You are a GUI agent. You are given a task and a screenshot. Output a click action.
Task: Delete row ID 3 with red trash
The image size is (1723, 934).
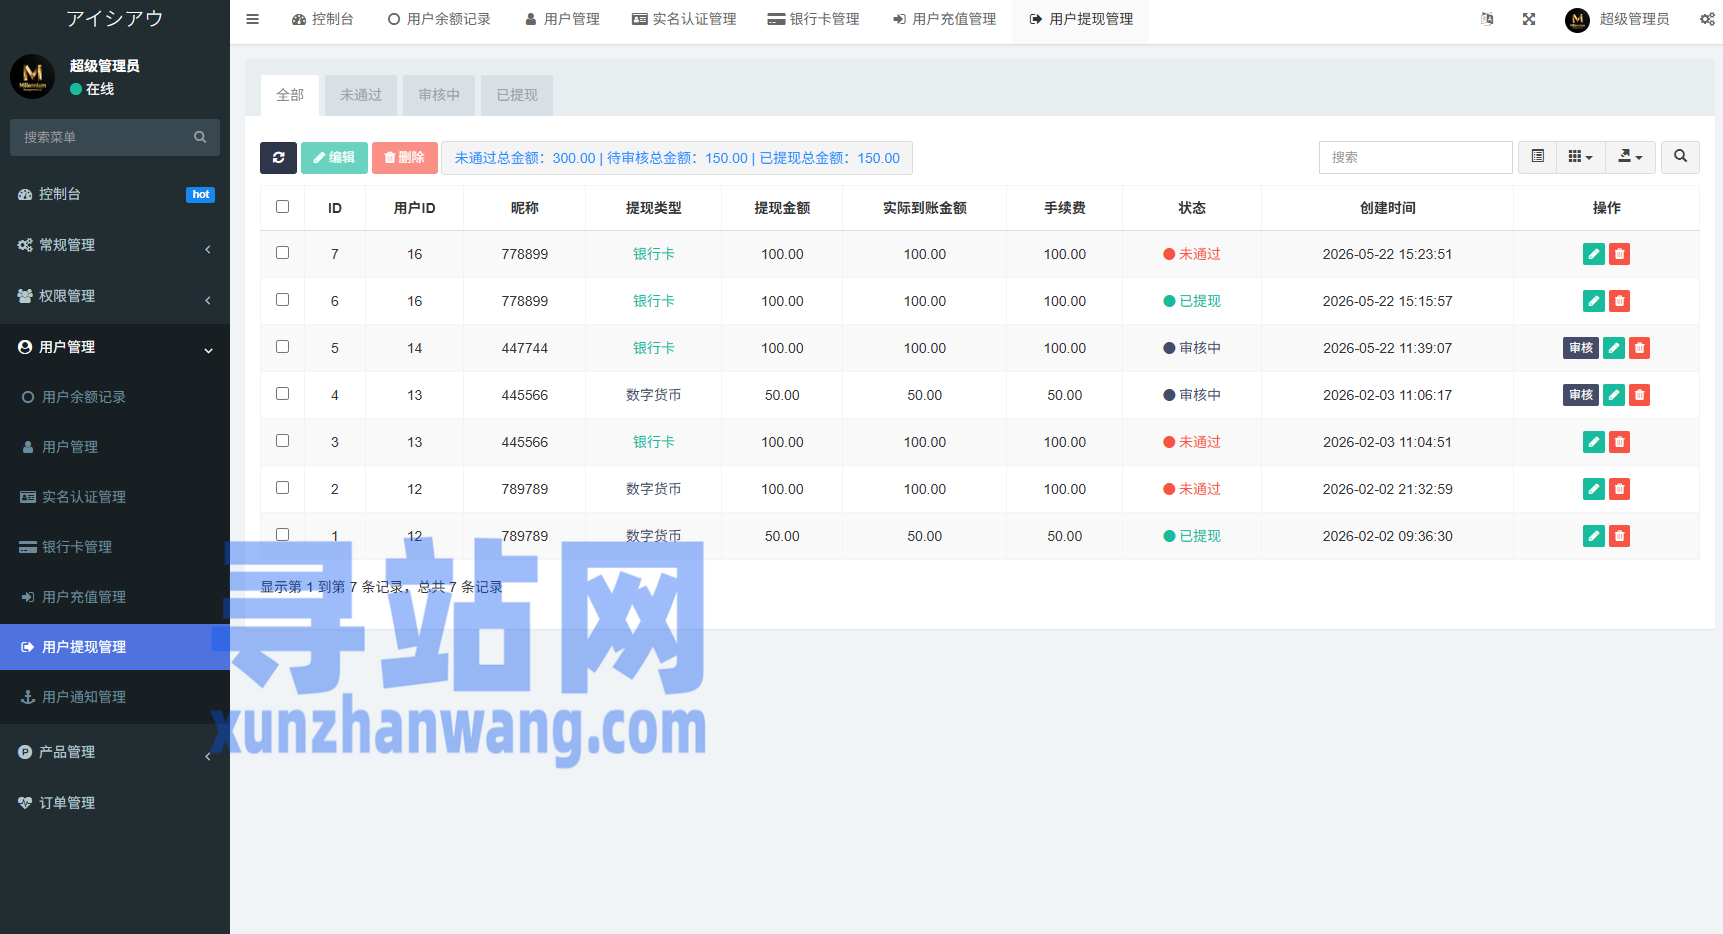(1619, 442)
